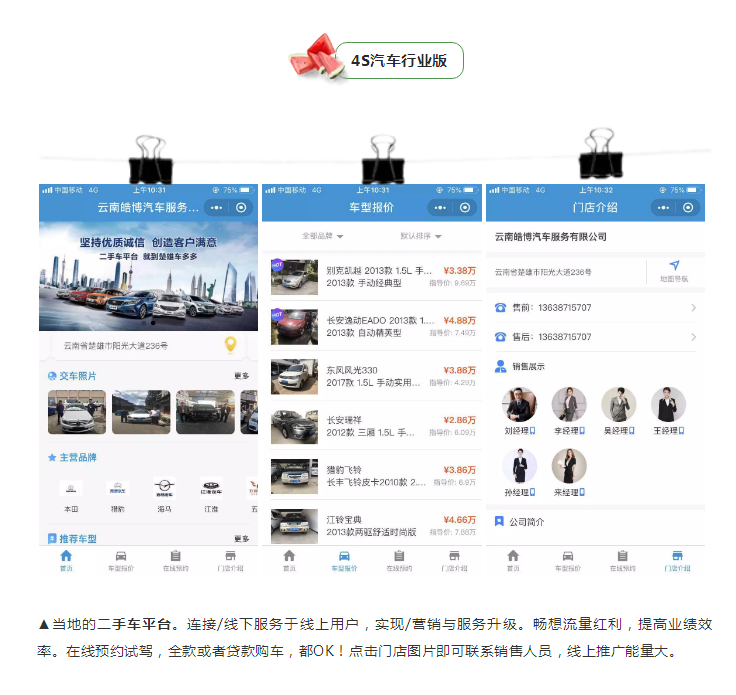Expand the 默认排序 sort dropdown

click(x=421, y=236)
